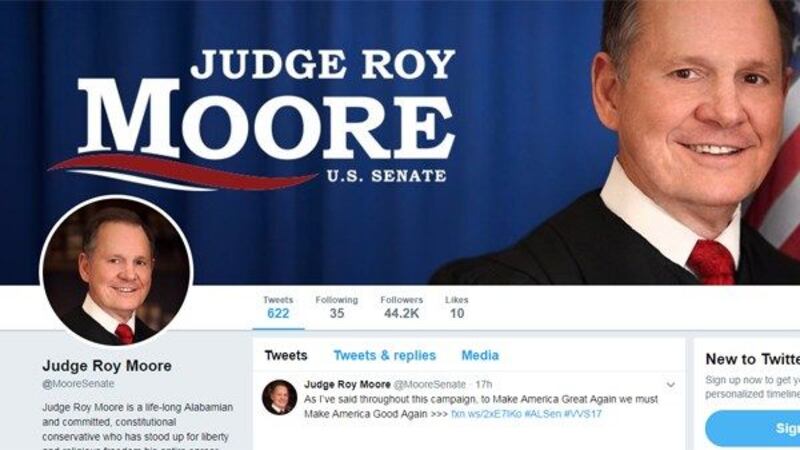This screenshot has height=450, width=800.
Task: Open the #VVS17 hashtag
Action: [x=583, y=414]
